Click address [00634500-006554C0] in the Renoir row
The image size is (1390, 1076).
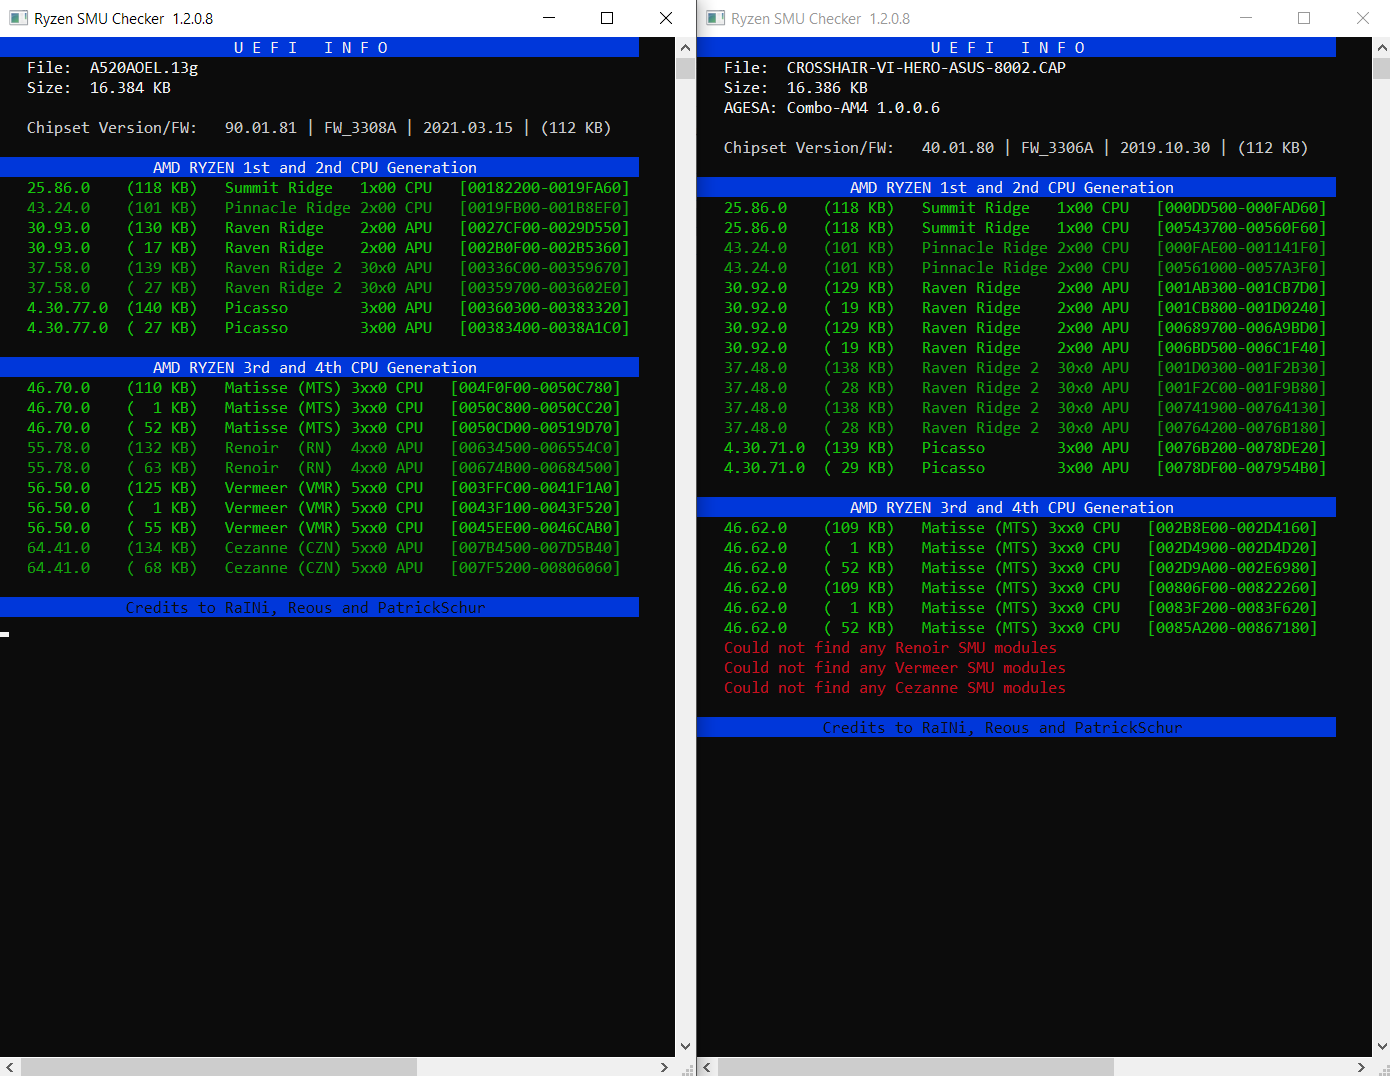click(536, 448)
